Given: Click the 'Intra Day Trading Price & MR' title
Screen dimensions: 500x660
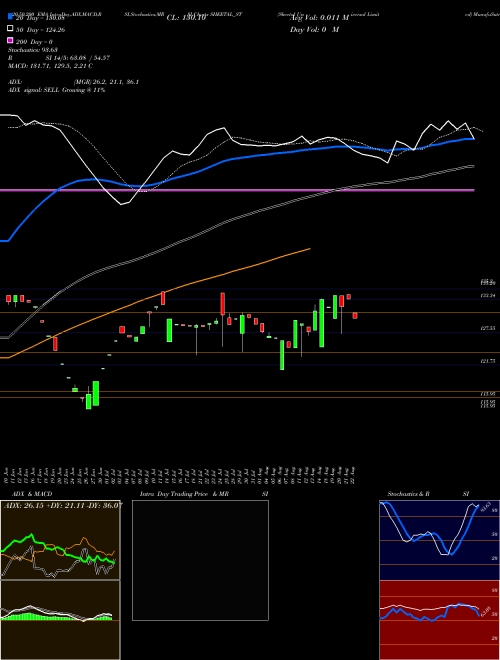Looking at the screenshot, I should tap(184, 494).
